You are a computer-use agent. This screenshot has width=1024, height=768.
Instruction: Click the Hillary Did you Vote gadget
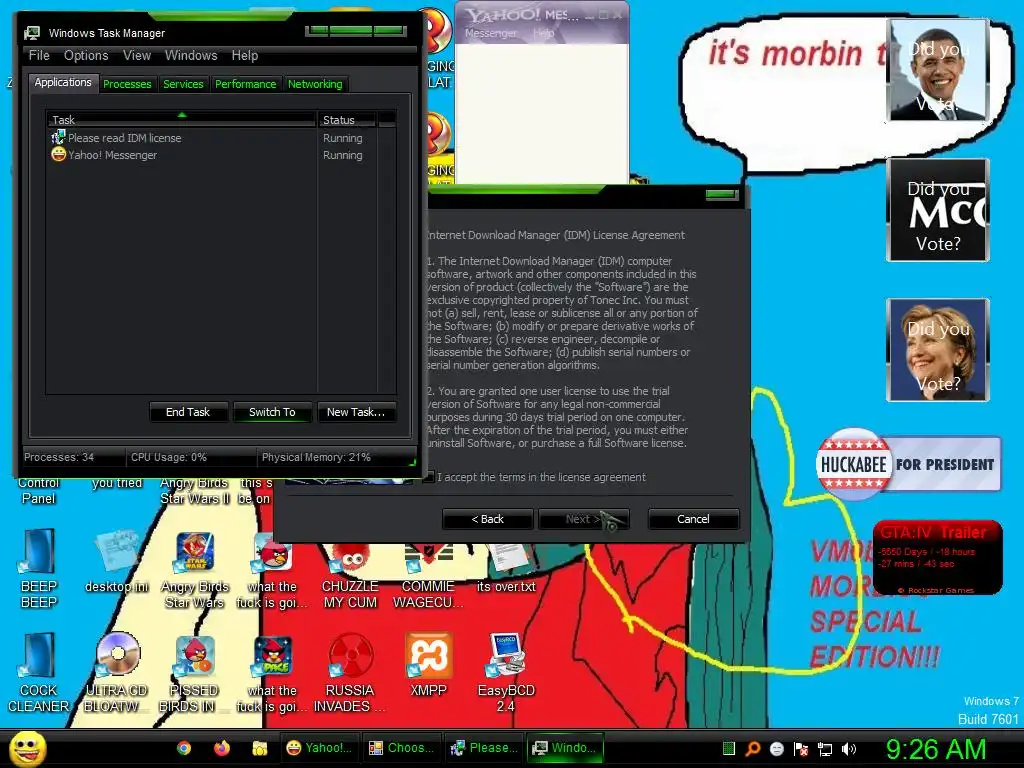(938, 350)
